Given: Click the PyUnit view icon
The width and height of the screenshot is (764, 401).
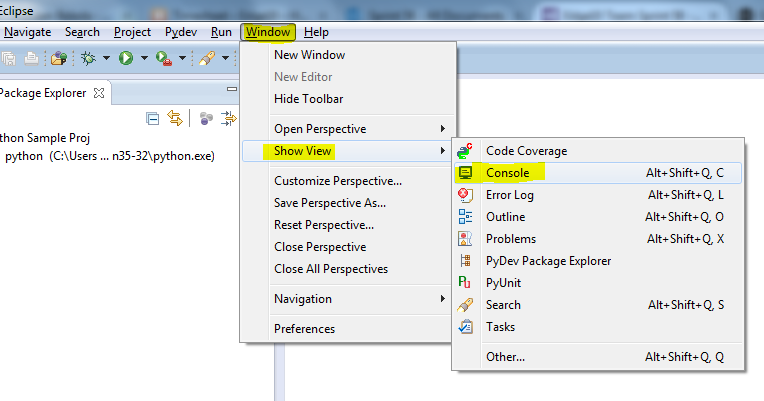Looking at the screenshot, I should 465,283.
